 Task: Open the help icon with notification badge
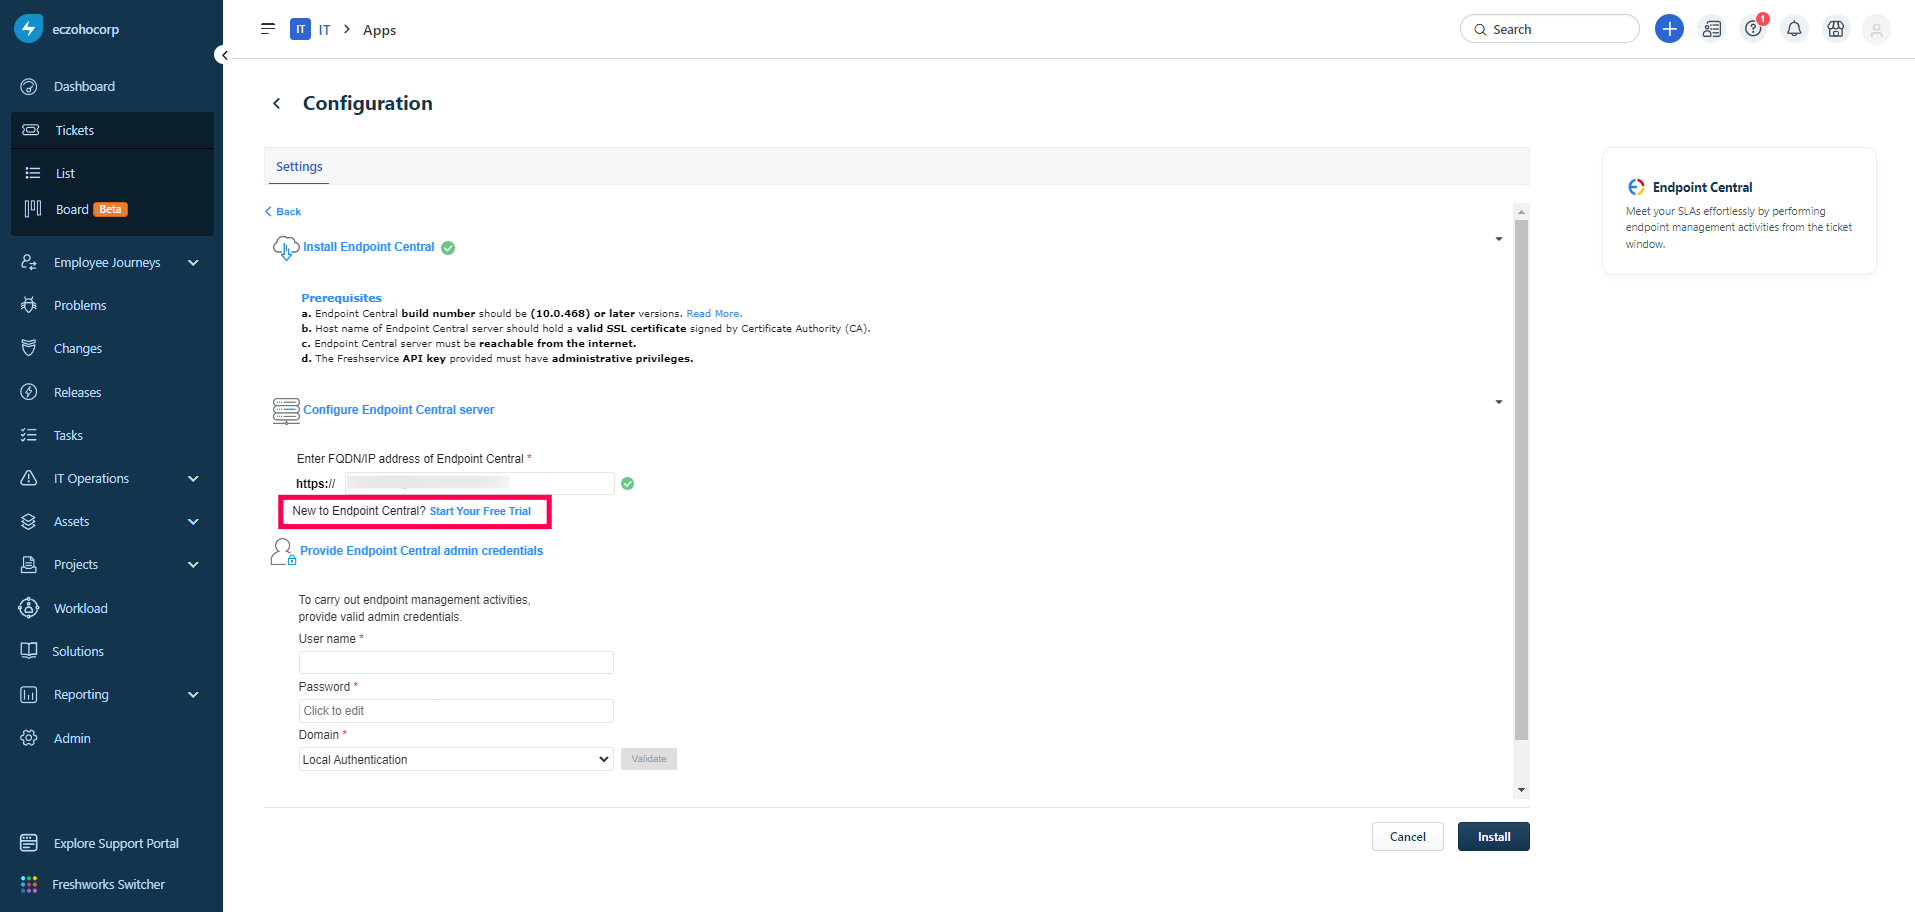[x=1754, y=28]
